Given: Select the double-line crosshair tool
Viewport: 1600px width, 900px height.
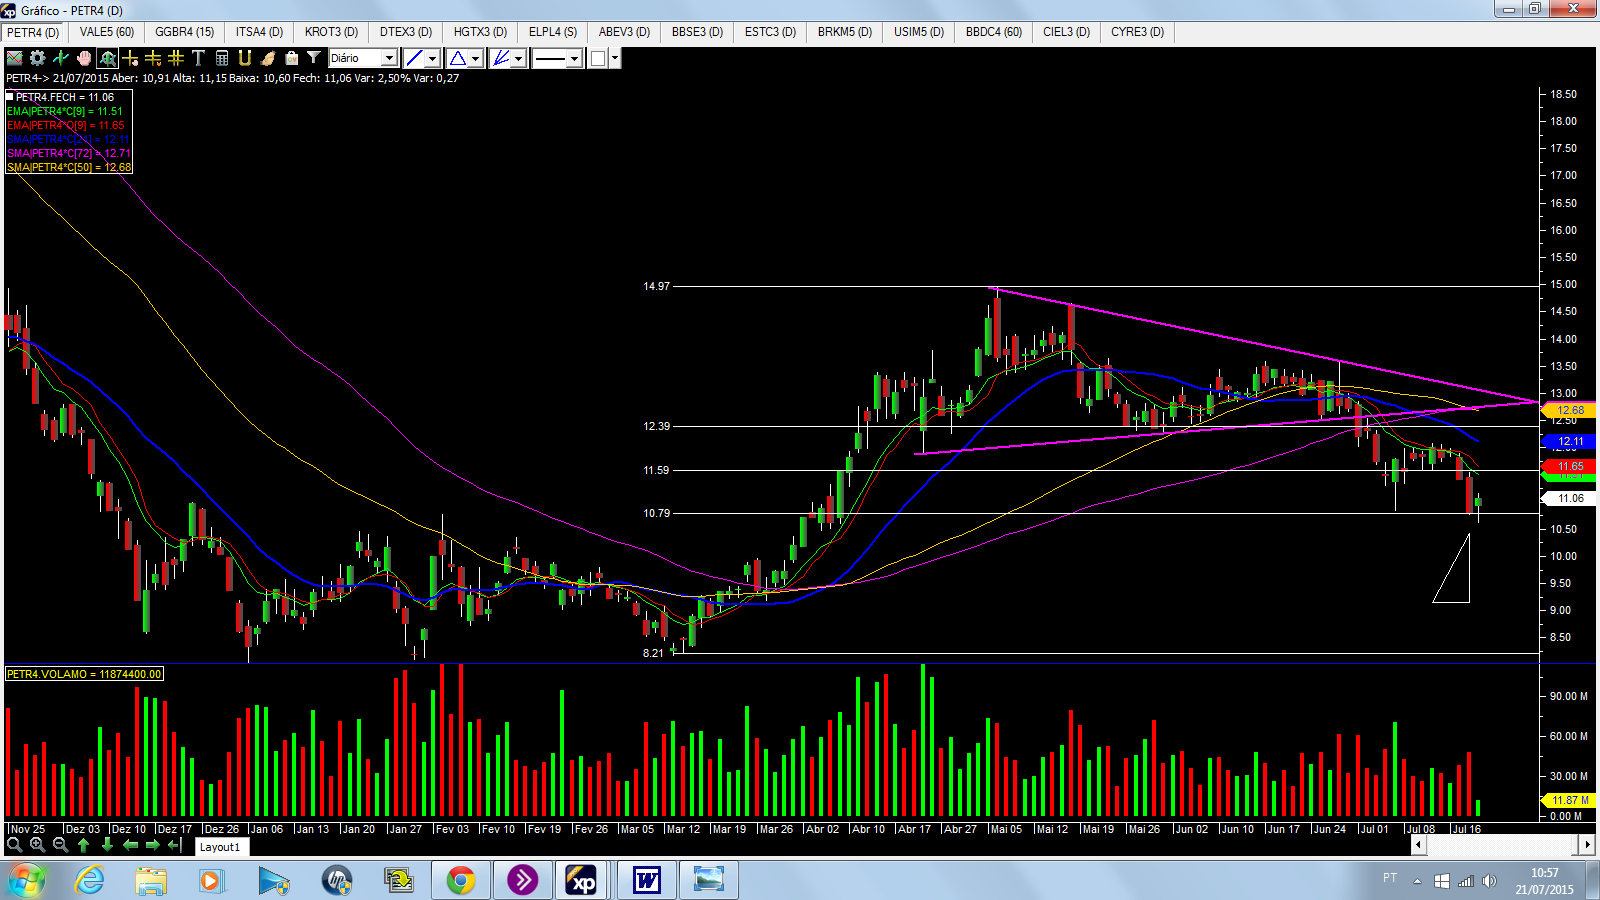Looking at the screenshot, I should click(153, 58).
